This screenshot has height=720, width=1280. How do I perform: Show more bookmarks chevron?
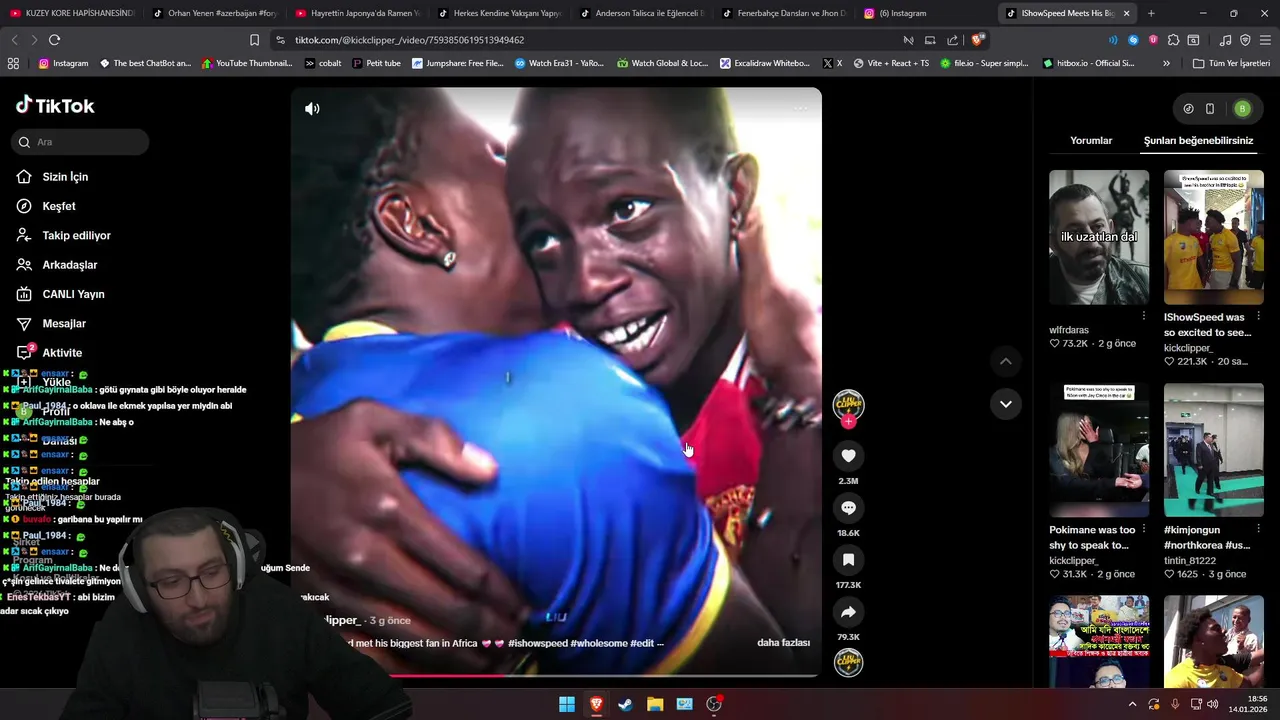point(1166,63)
